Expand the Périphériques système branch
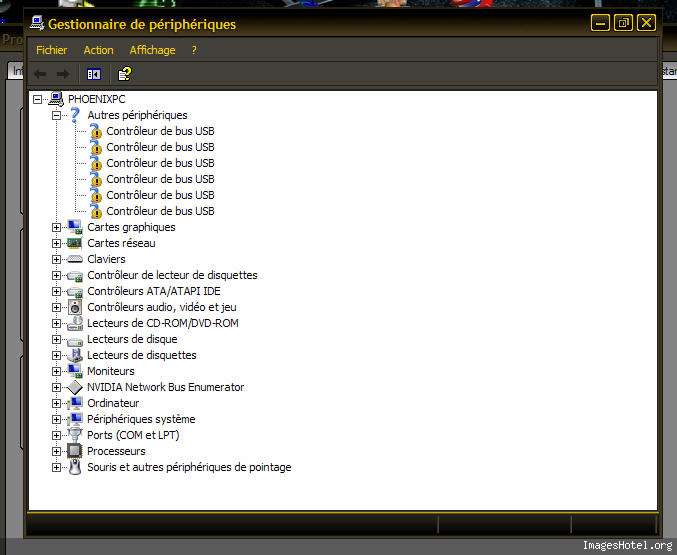This screenshot has height=555, width=677. [x=56, y=419]
